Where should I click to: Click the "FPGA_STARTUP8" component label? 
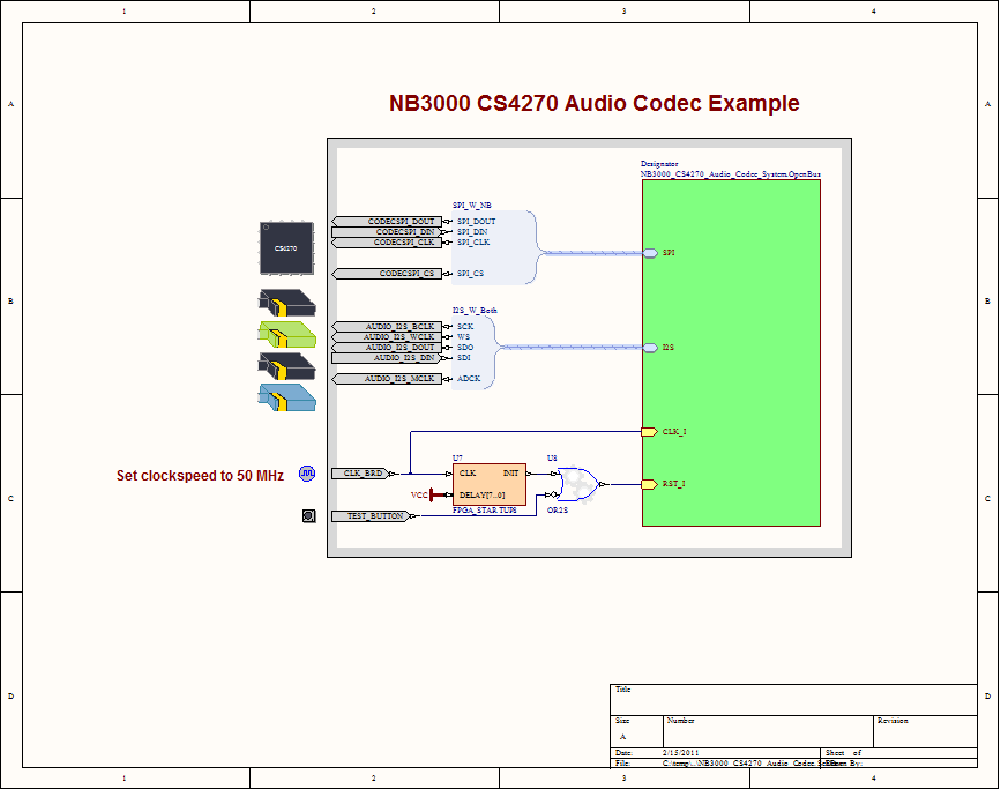tap(485, 510)
